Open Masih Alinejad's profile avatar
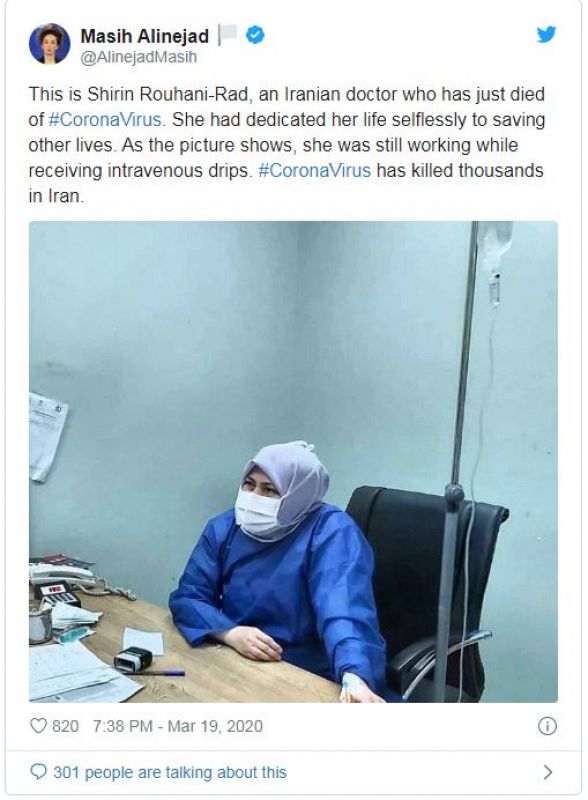 [x=50, y=43]
